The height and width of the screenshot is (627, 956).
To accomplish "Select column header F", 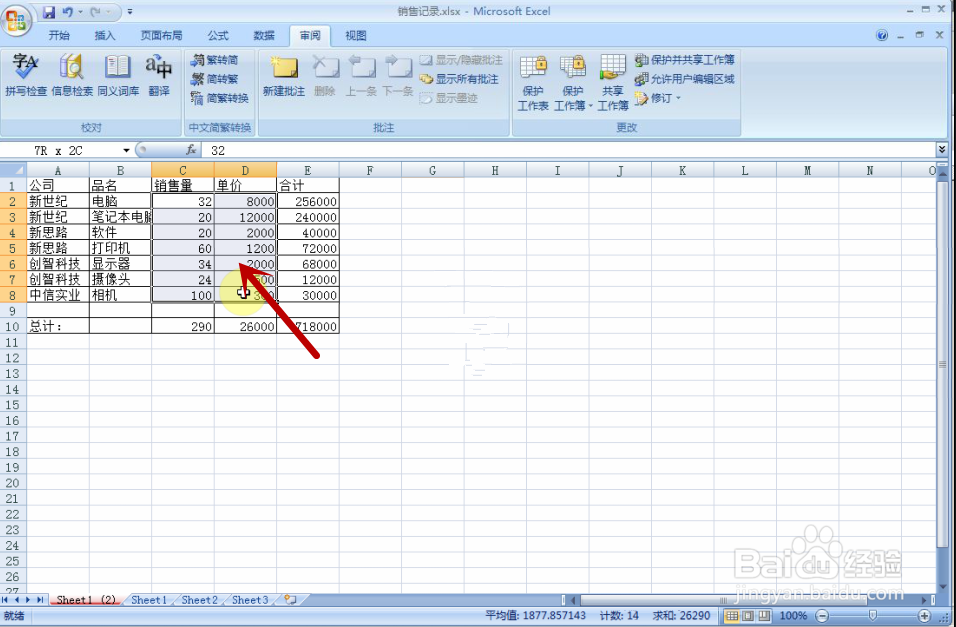I will pos(370,170).
